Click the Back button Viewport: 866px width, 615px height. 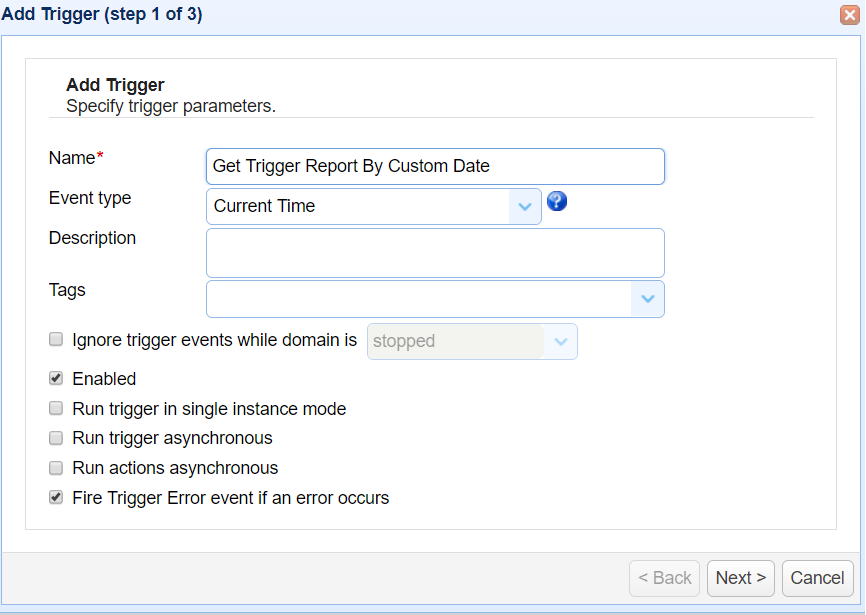pos(664,578)
